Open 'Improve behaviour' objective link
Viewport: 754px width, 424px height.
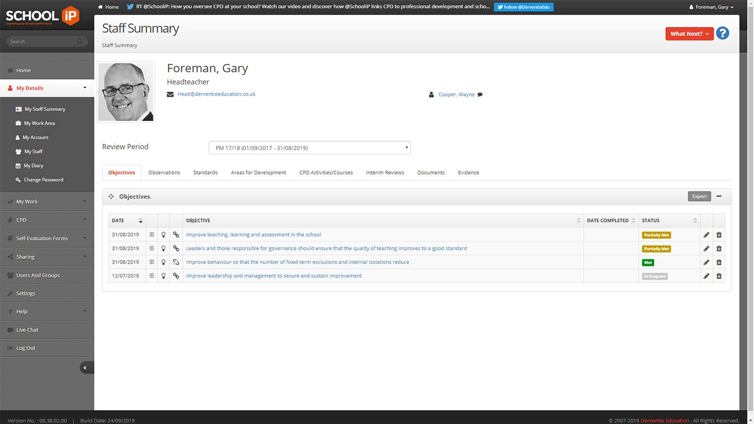[297, 262]
